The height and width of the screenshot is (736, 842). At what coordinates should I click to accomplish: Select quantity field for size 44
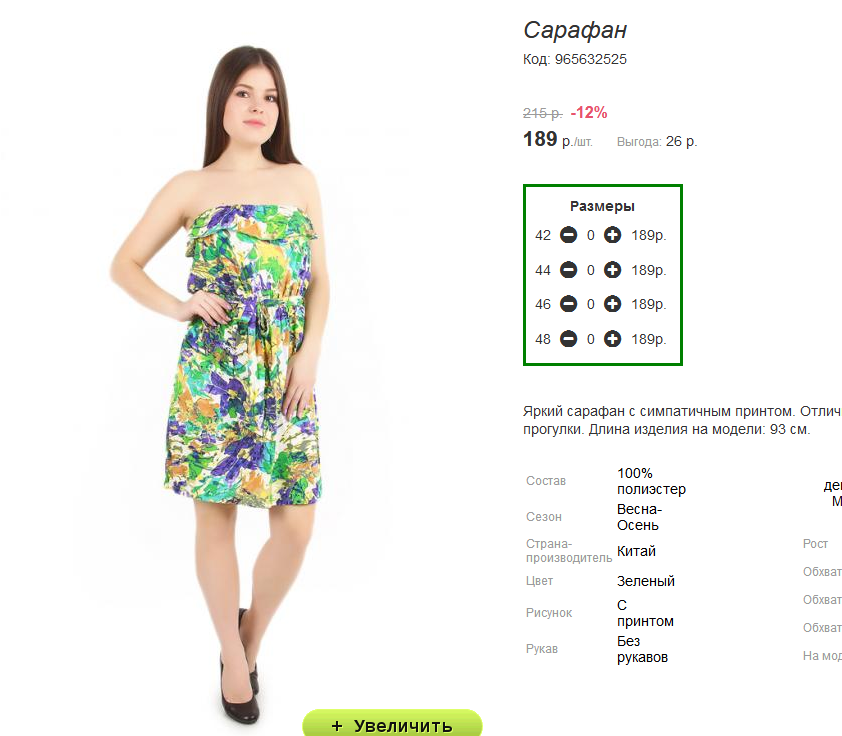coord(591,270)
